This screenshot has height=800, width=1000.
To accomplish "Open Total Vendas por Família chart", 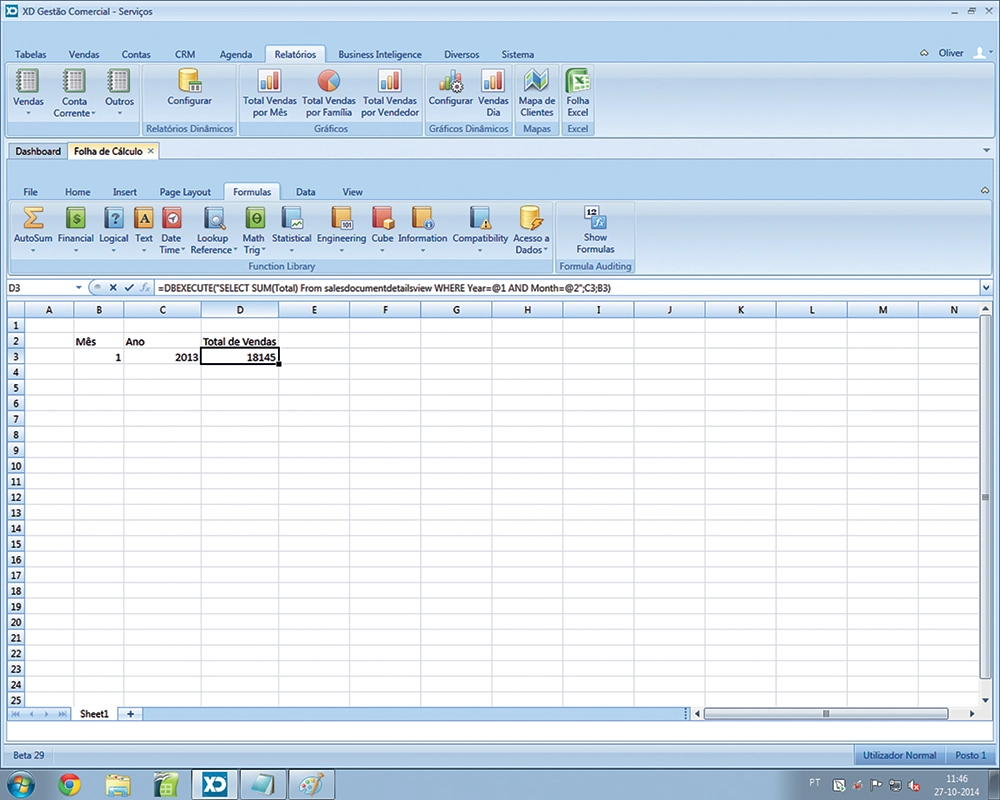I will tap(329, 82).
